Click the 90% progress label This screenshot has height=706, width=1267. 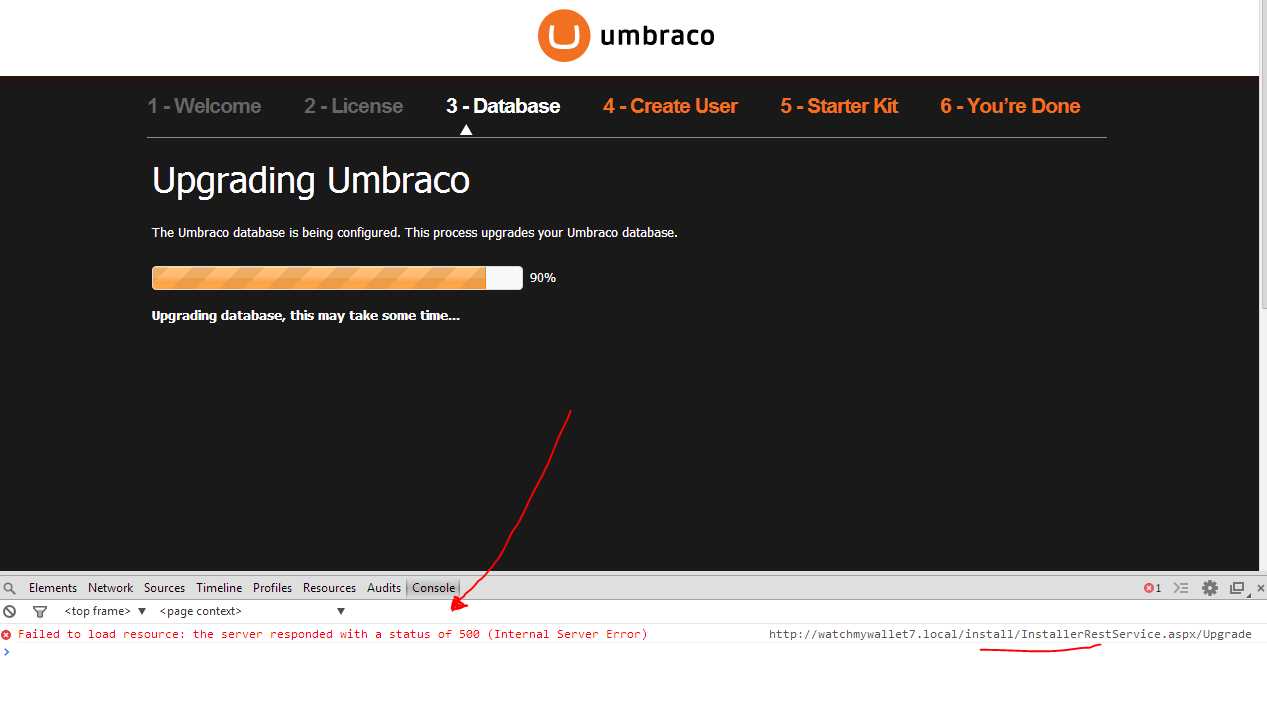tap(543, 278)
